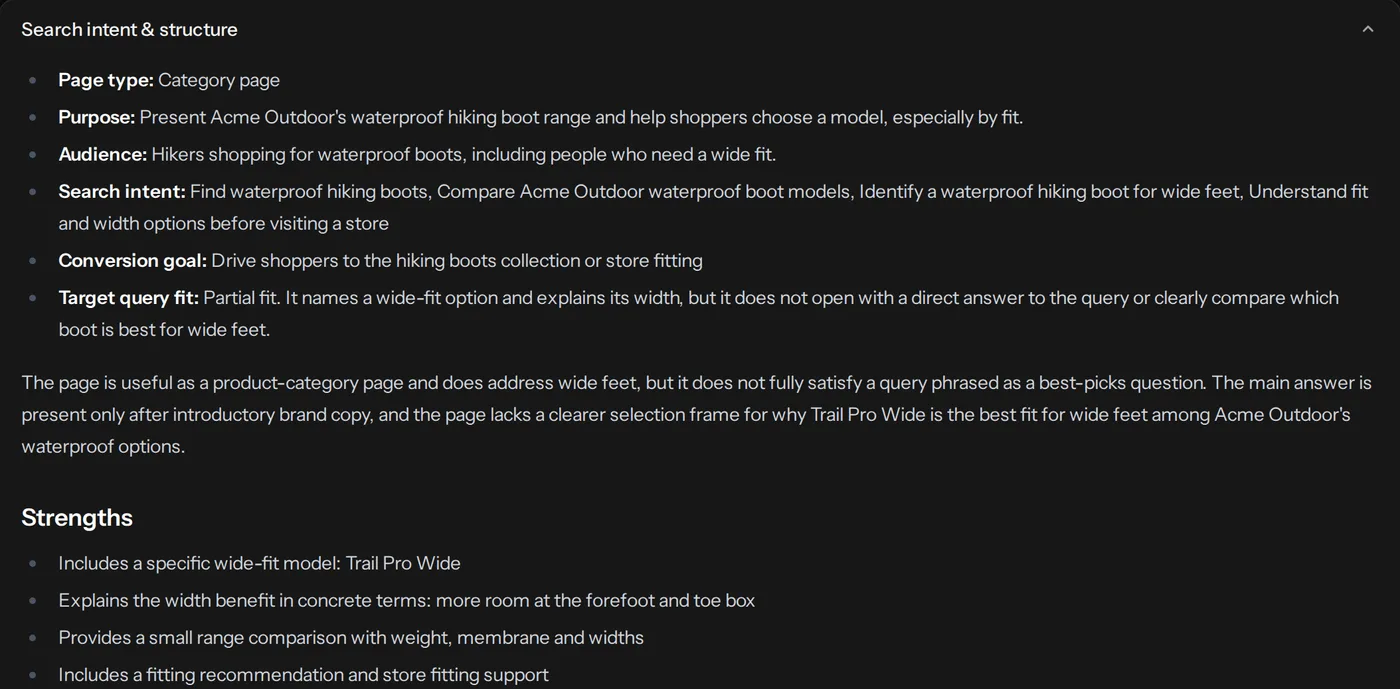Click the store fitting support strength item
The image size is (1400, 689).
click(x=303, y=674)
